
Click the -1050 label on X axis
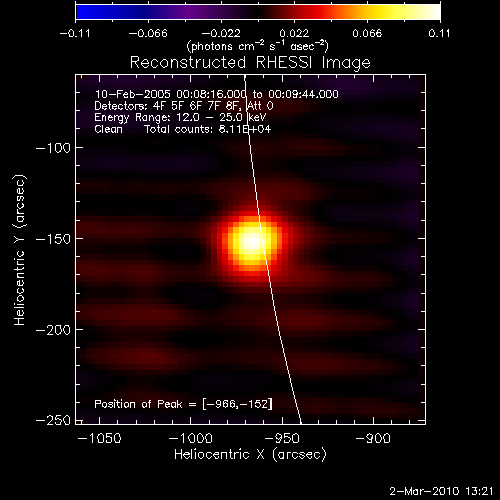[x=99, y=438]
